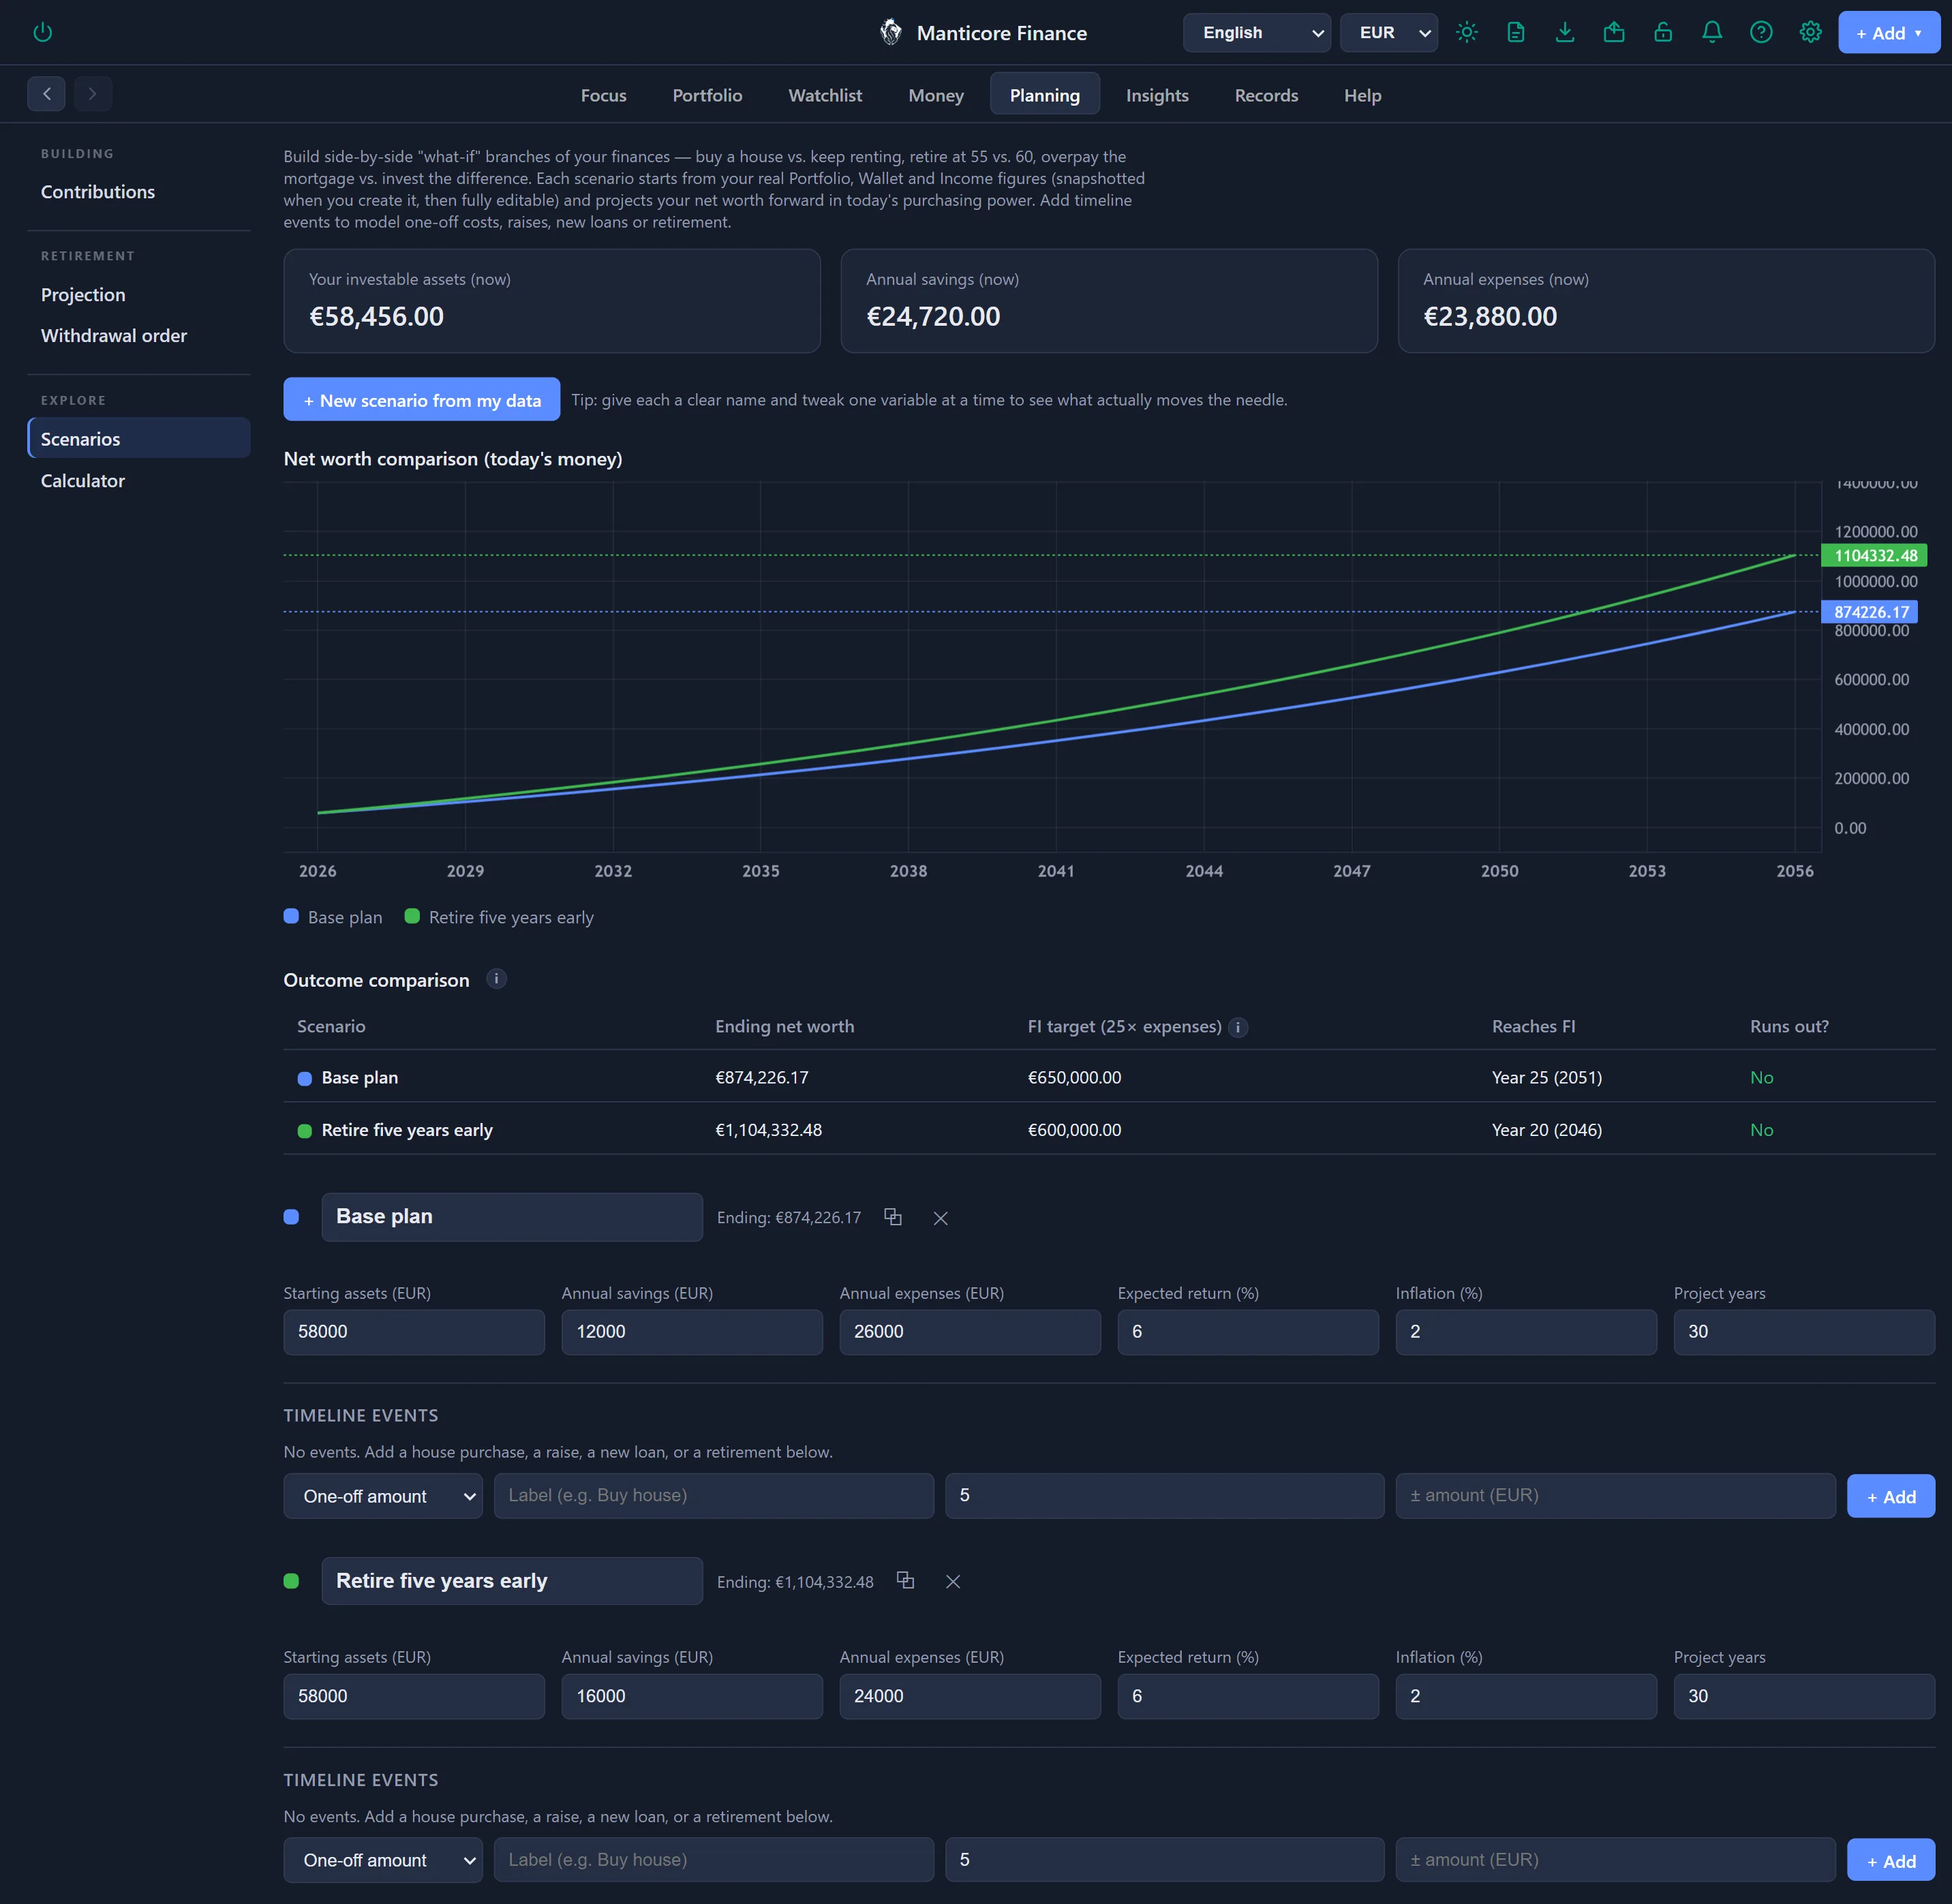
Task: Delete the Base plan scenario with X
Action: coord(940,1218)
